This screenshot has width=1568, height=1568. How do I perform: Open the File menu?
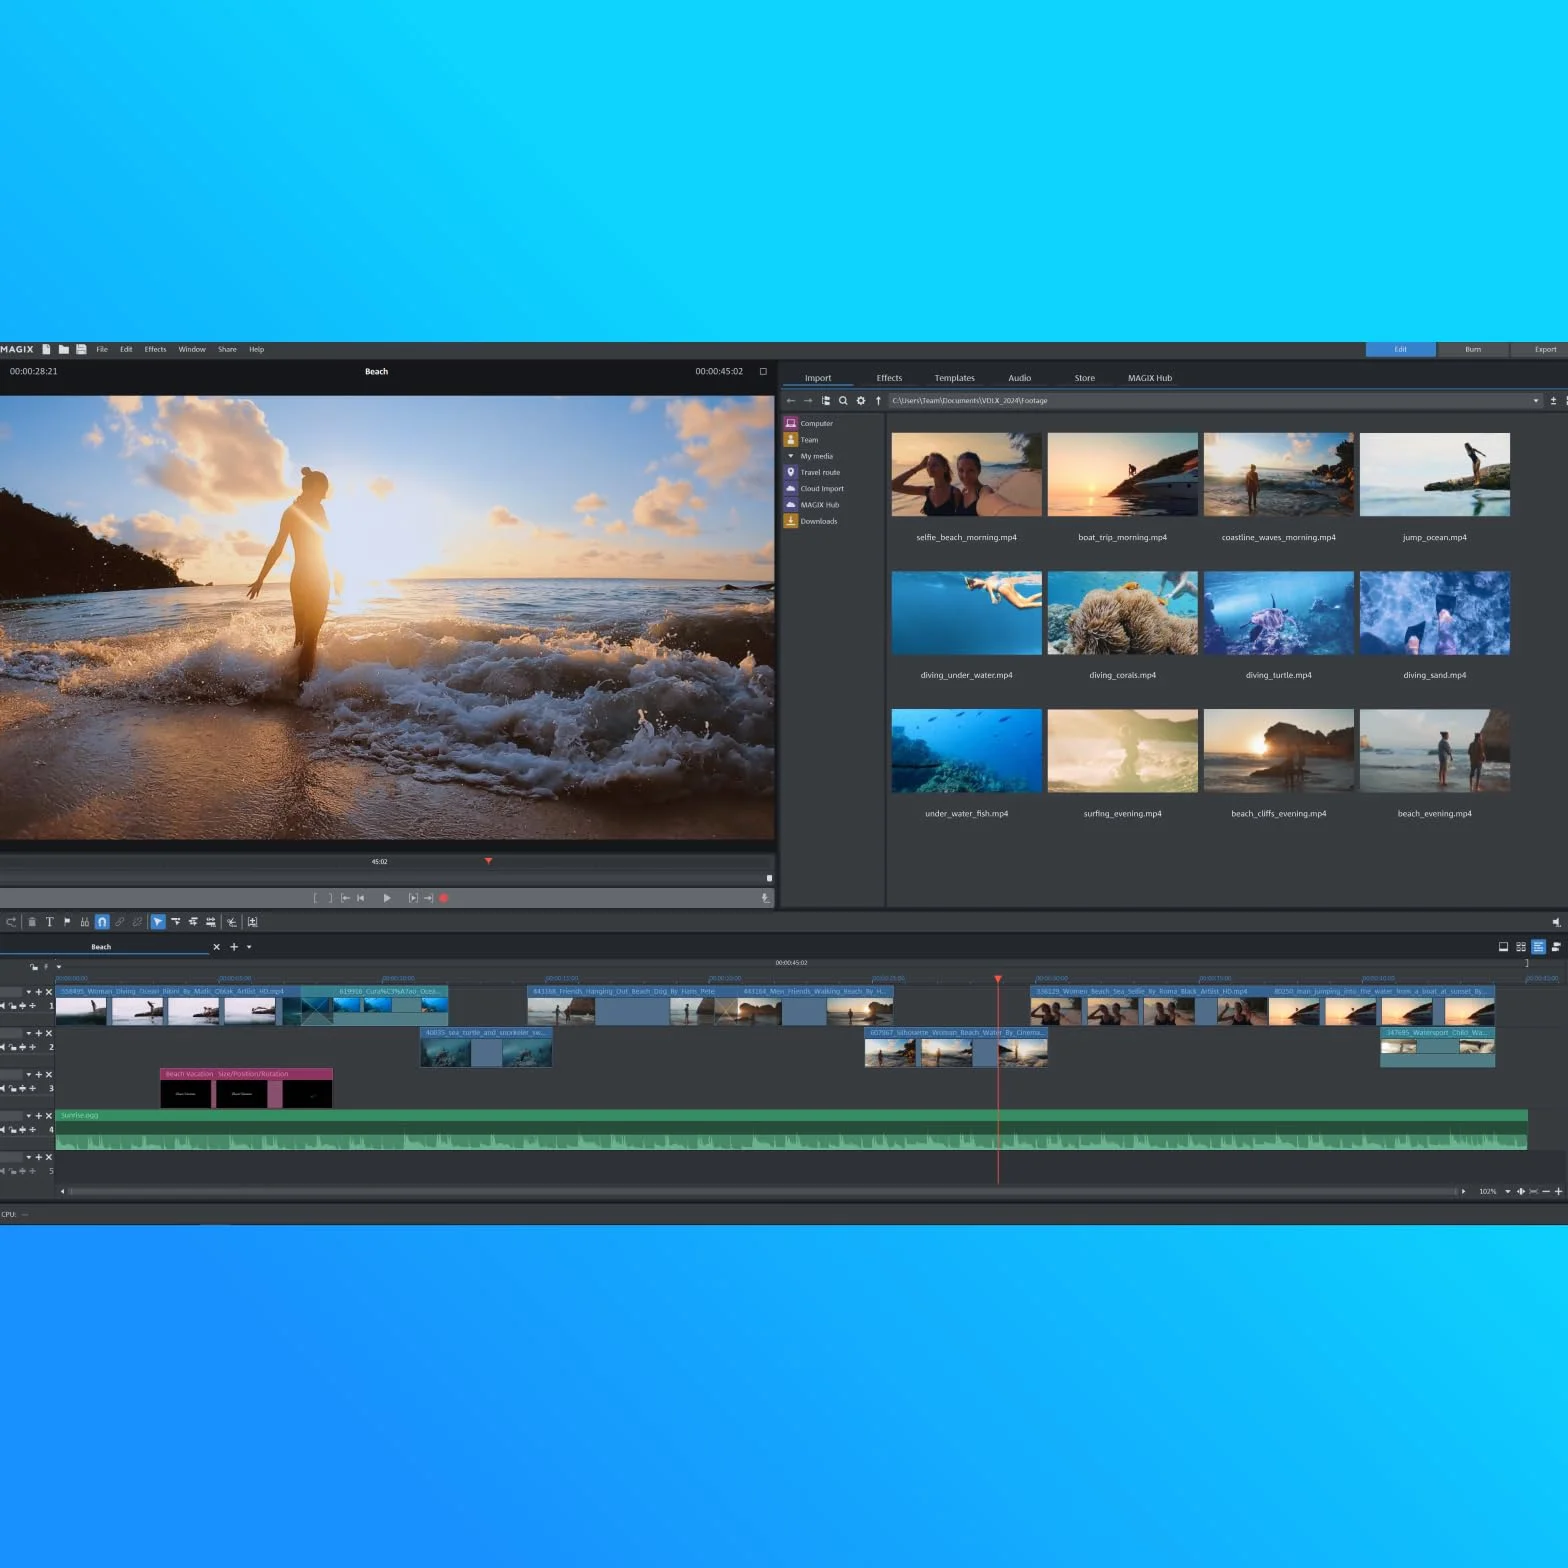coord(102,349)
